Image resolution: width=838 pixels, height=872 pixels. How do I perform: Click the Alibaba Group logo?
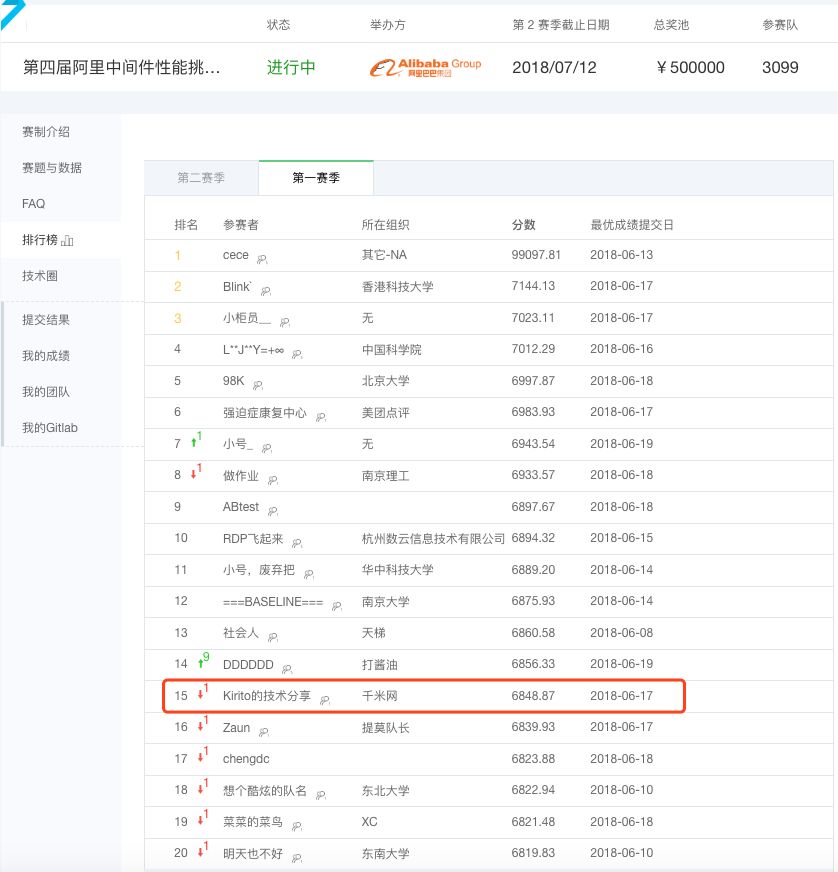coord(425,68)
